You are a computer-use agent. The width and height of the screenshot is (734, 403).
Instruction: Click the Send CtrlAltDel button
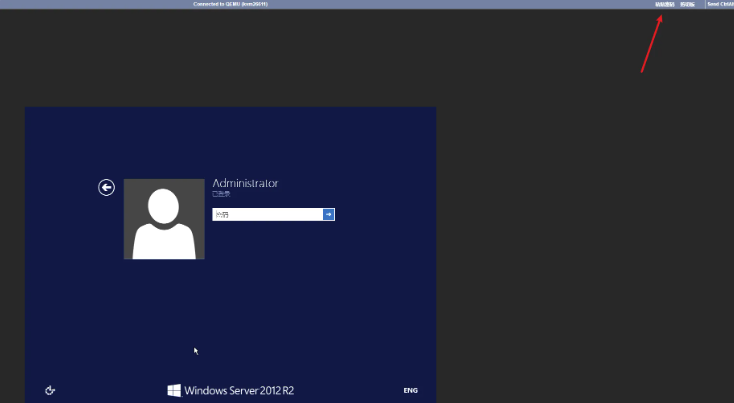click(720, 4)
